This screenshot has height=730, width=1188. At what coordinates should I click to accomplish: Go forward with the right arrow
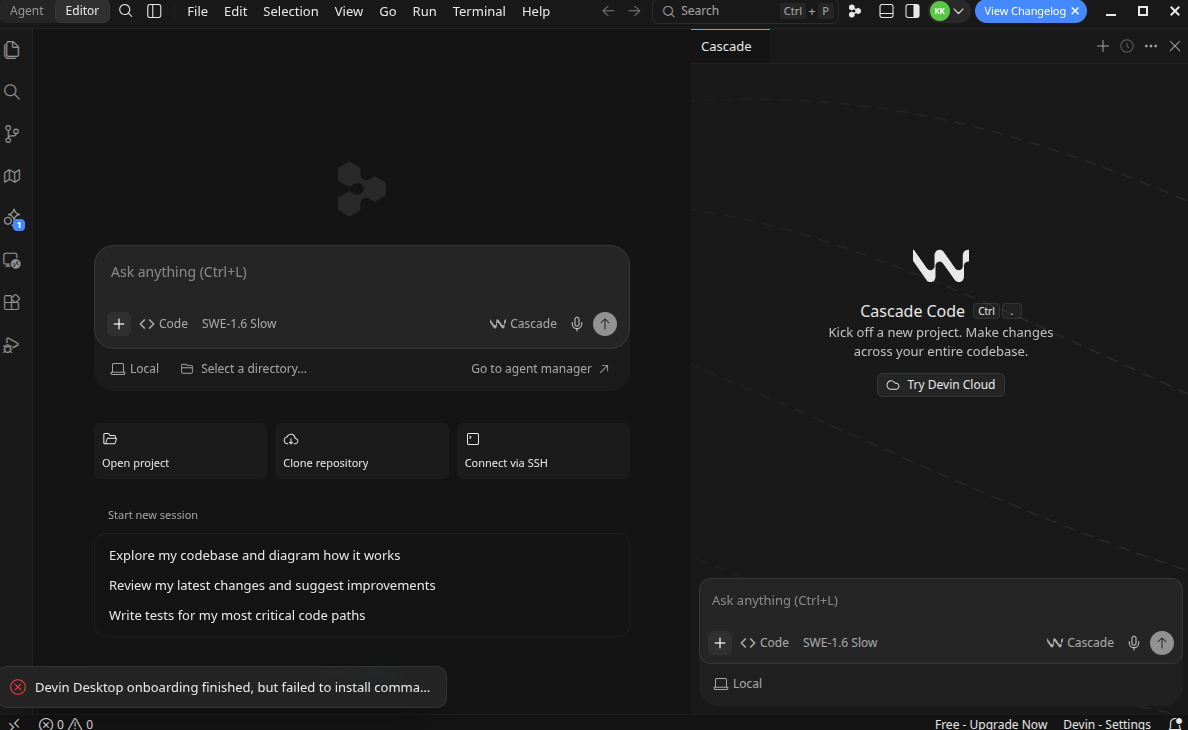pos(634,11)
